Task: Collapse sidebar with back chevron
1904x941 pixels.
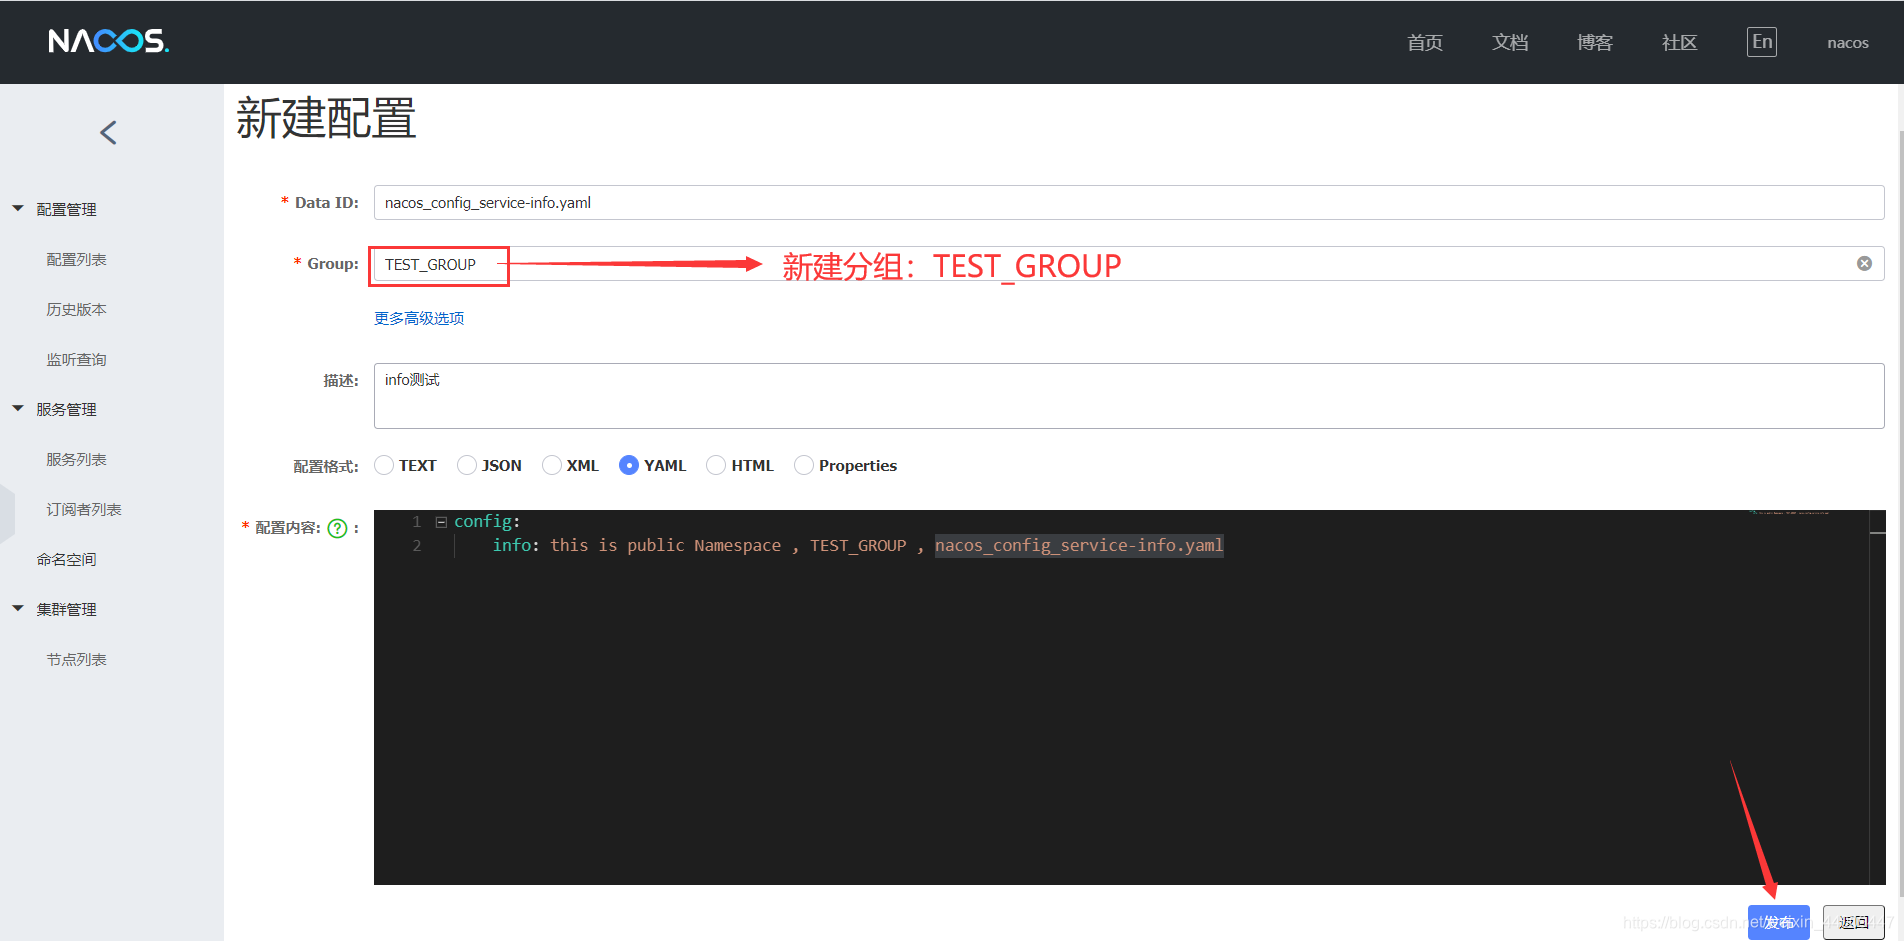Action: 108,132
